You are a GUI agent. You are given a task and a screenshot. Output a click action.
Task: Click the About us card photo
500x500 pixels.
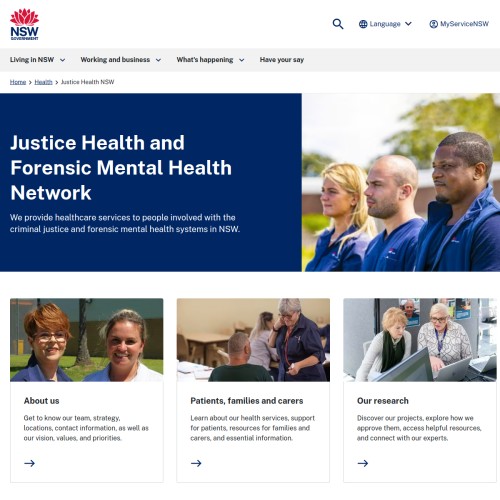[87, 340]
